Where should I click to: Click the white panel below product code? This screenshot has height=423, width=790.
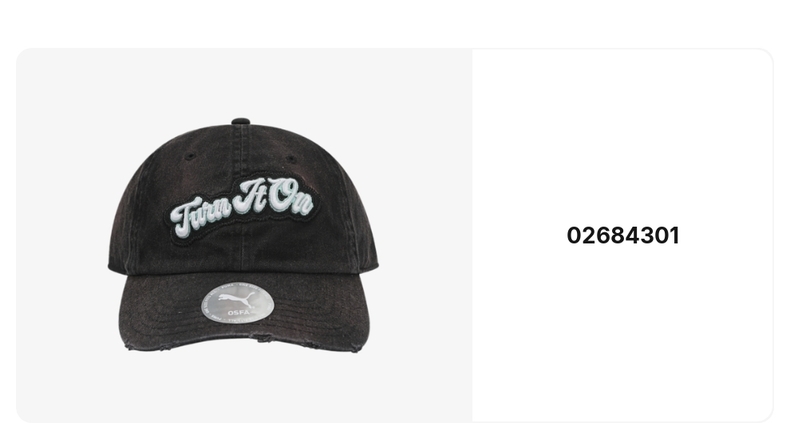(623, 333)
